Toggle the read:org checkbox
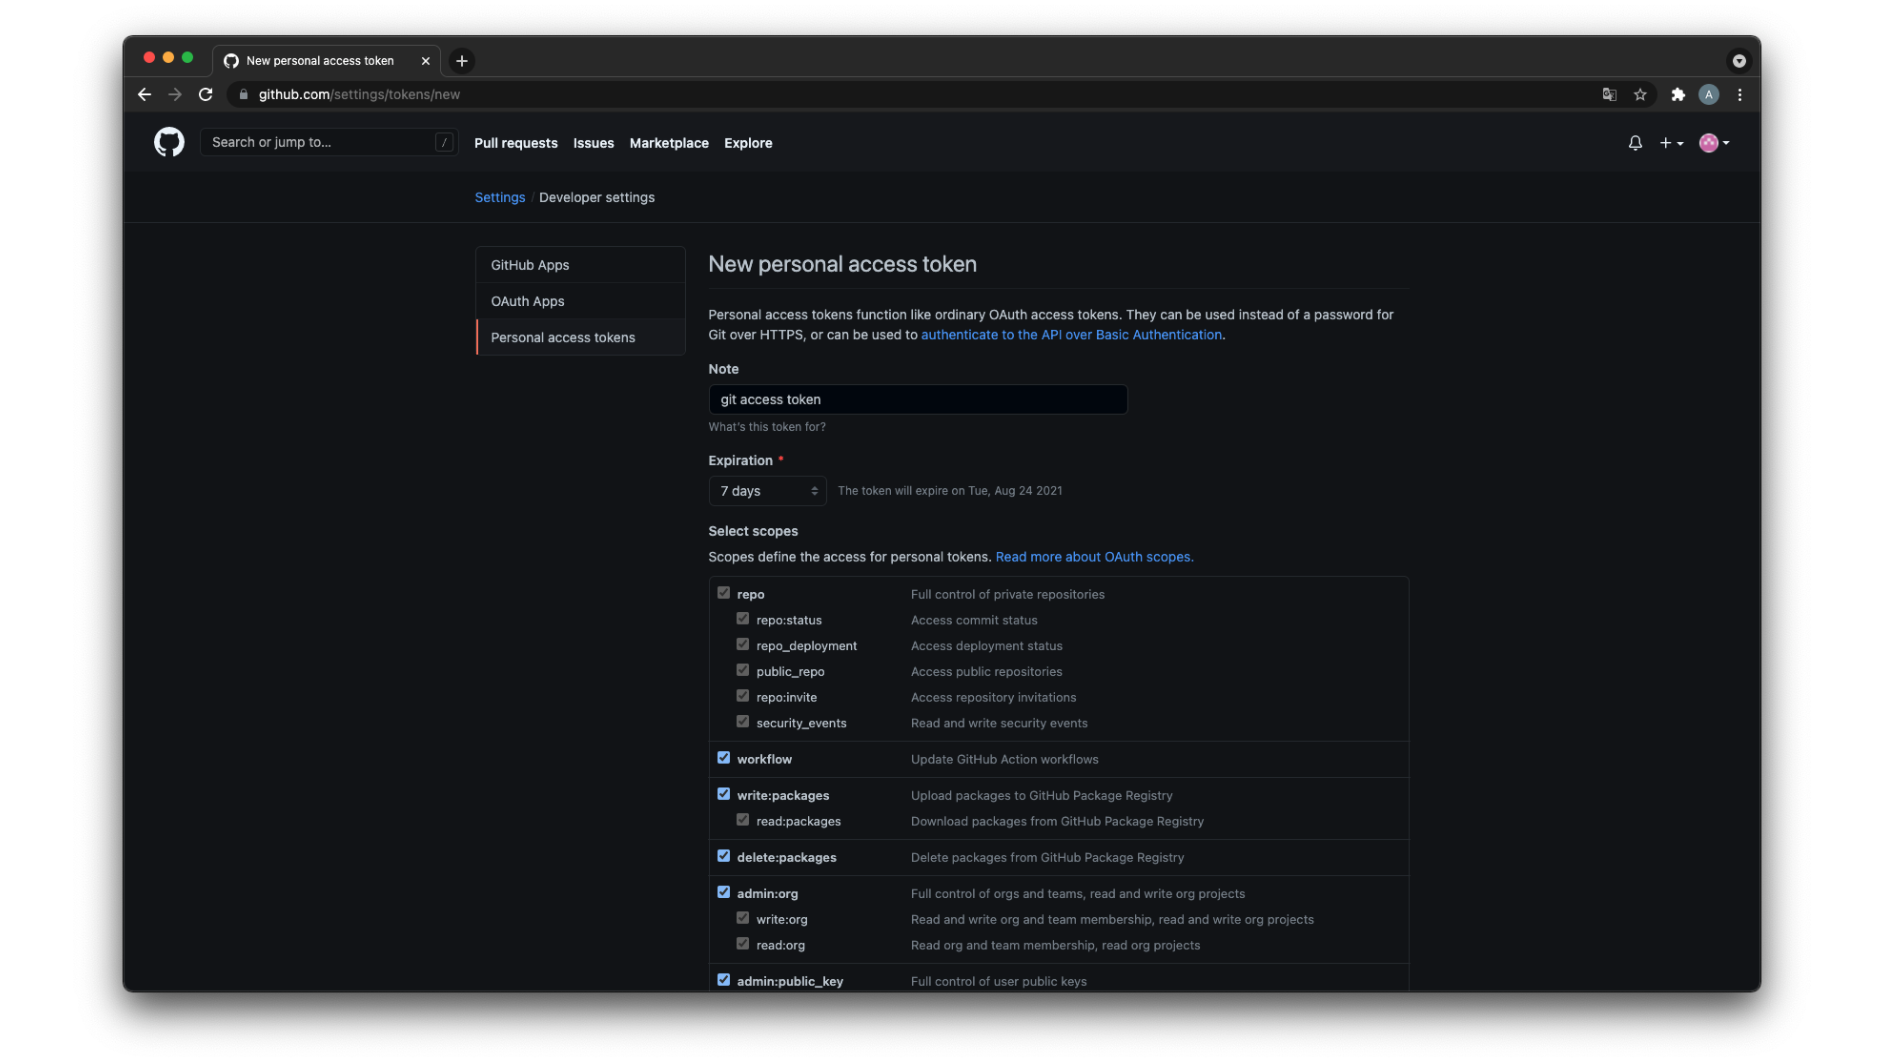This screenshot has height=1061, width=1885. click(x=743, y=944)
